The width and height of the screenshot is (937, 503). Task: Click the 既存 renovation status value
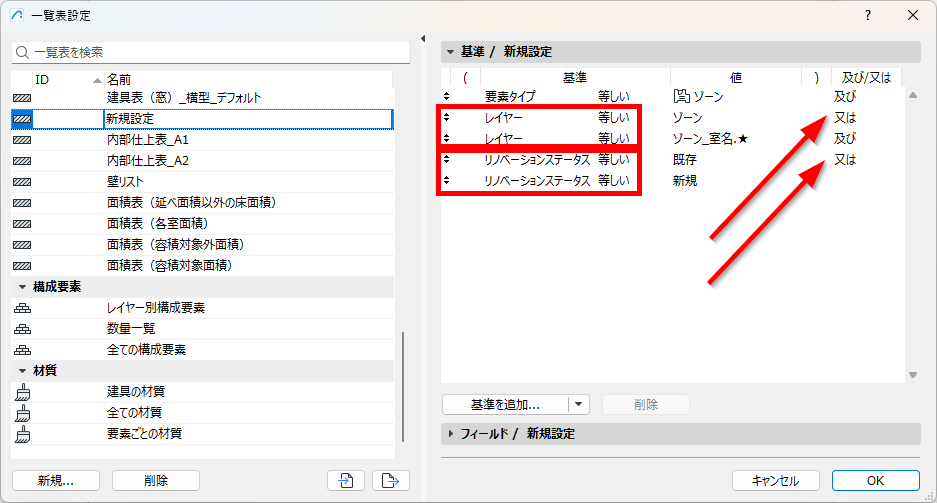coord(685,160)
